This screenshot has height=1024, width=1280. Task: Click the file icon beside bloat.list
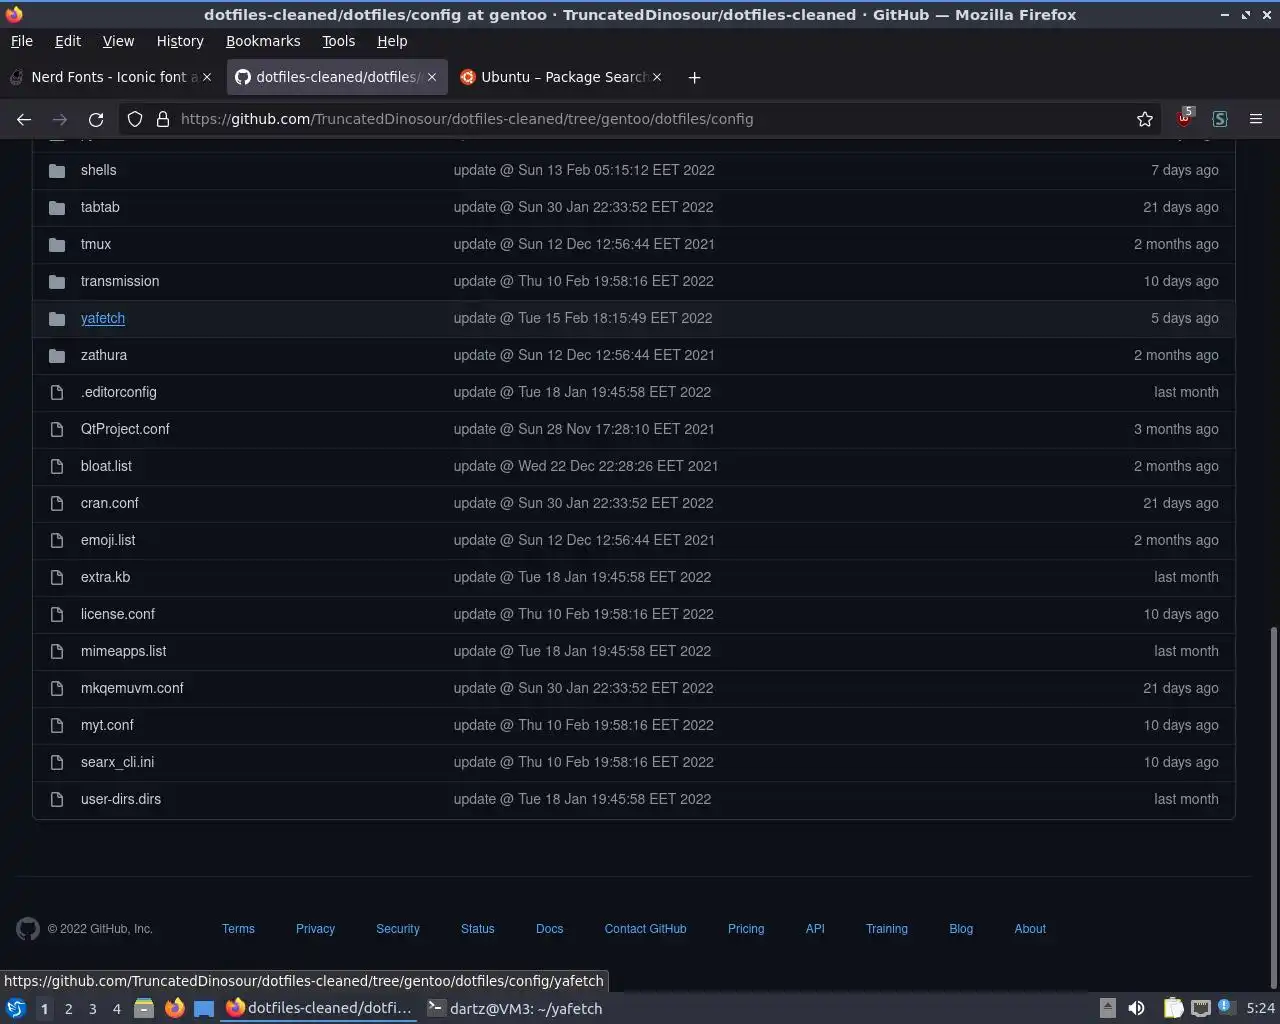(57, 466)
